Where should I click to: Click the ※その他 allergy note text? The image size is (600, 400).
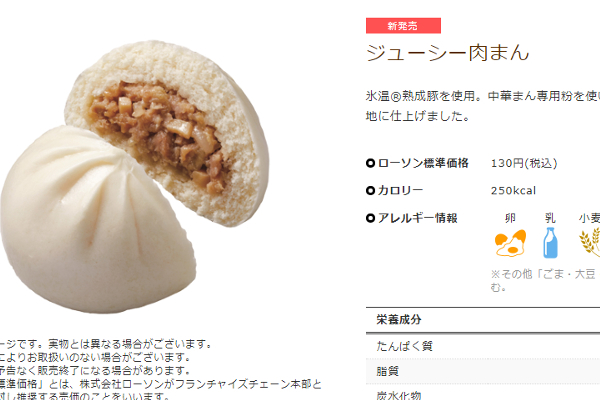click(x=545, y=281)
